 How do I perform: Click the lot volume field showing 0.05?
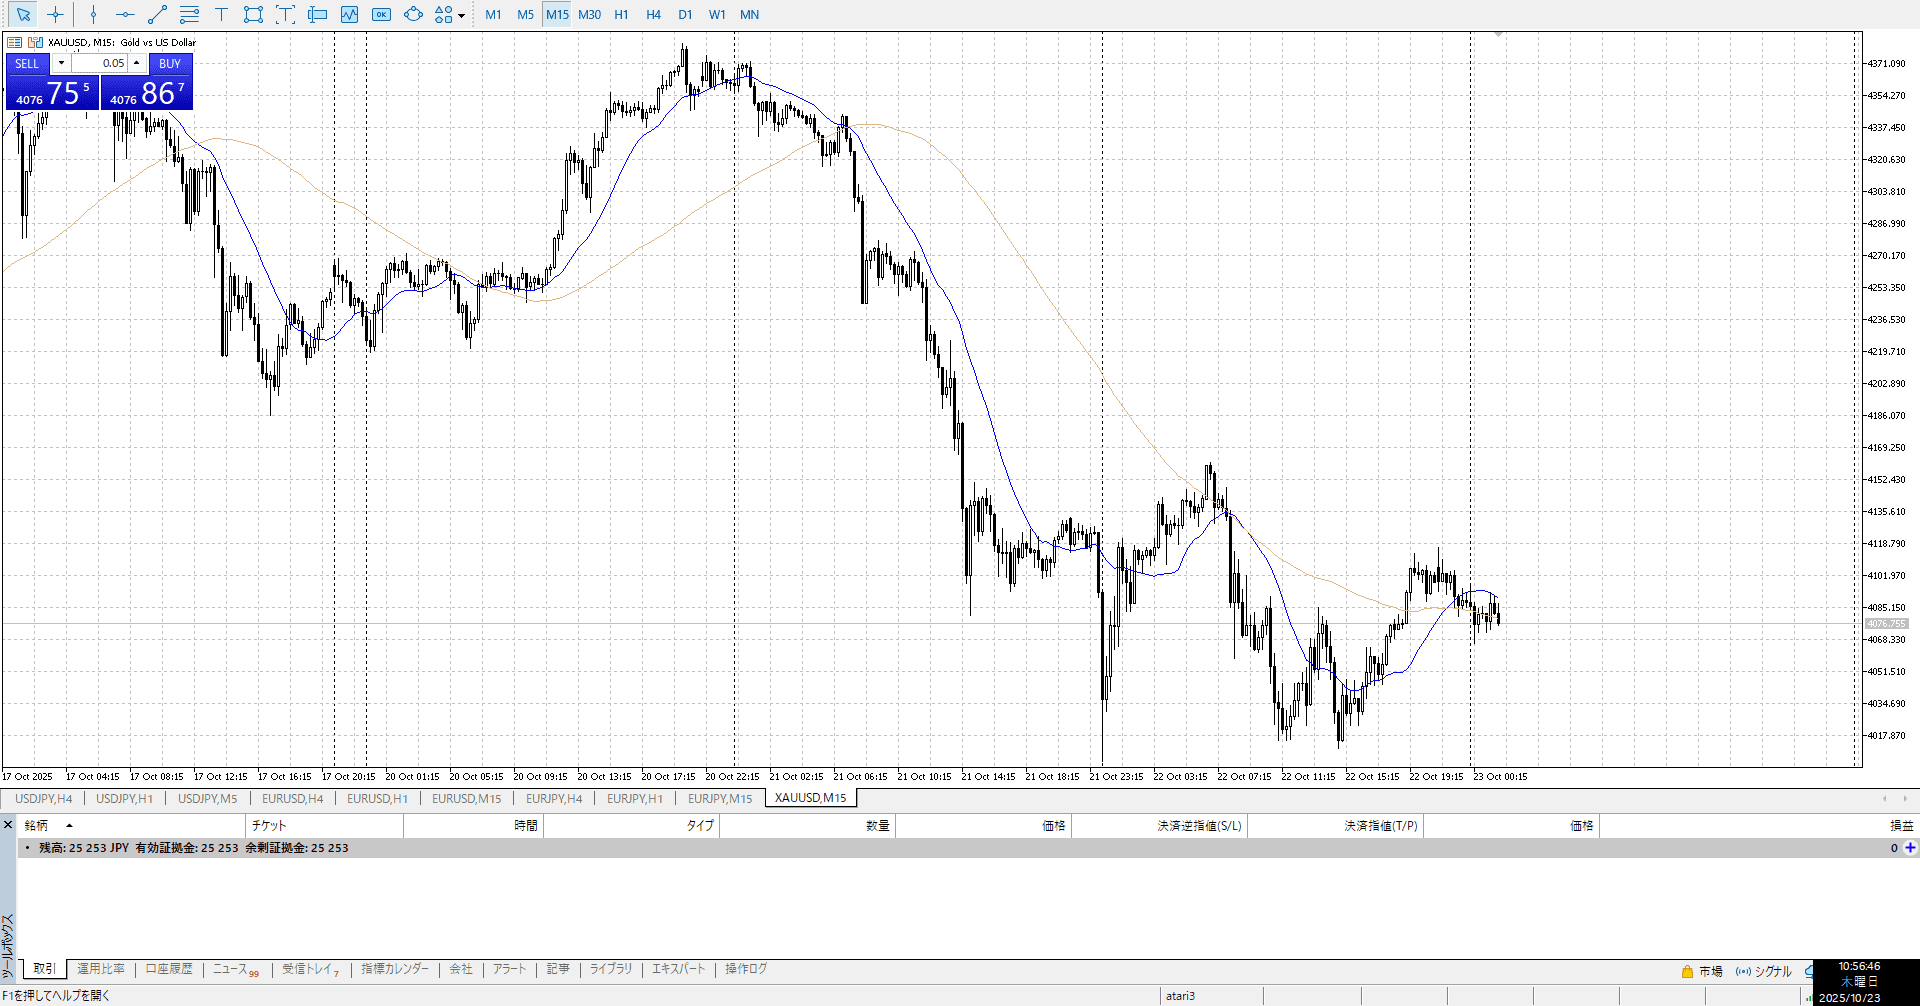click(100, 63)
